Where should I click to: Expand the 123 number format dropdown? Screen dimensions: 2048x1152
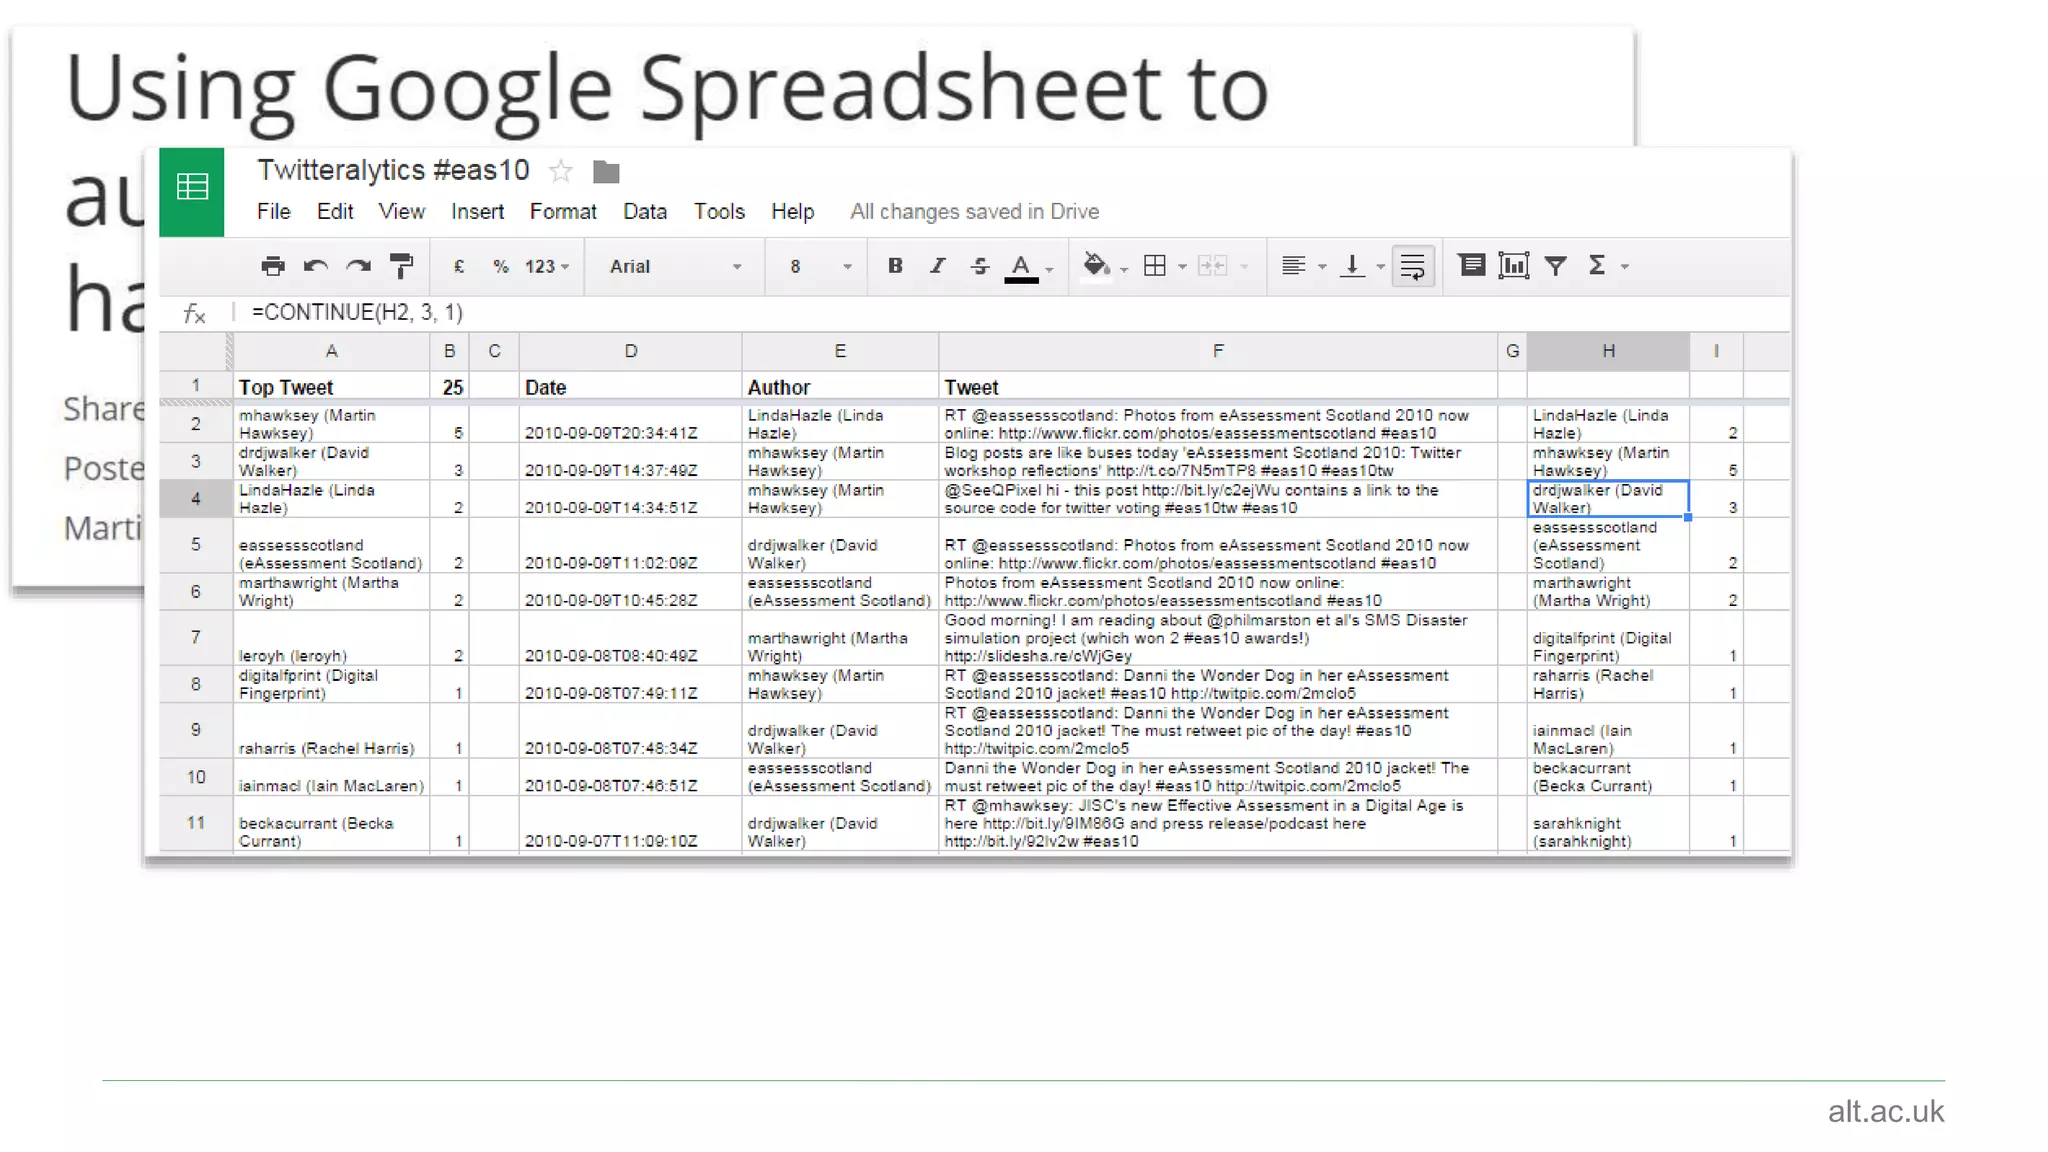546,266
